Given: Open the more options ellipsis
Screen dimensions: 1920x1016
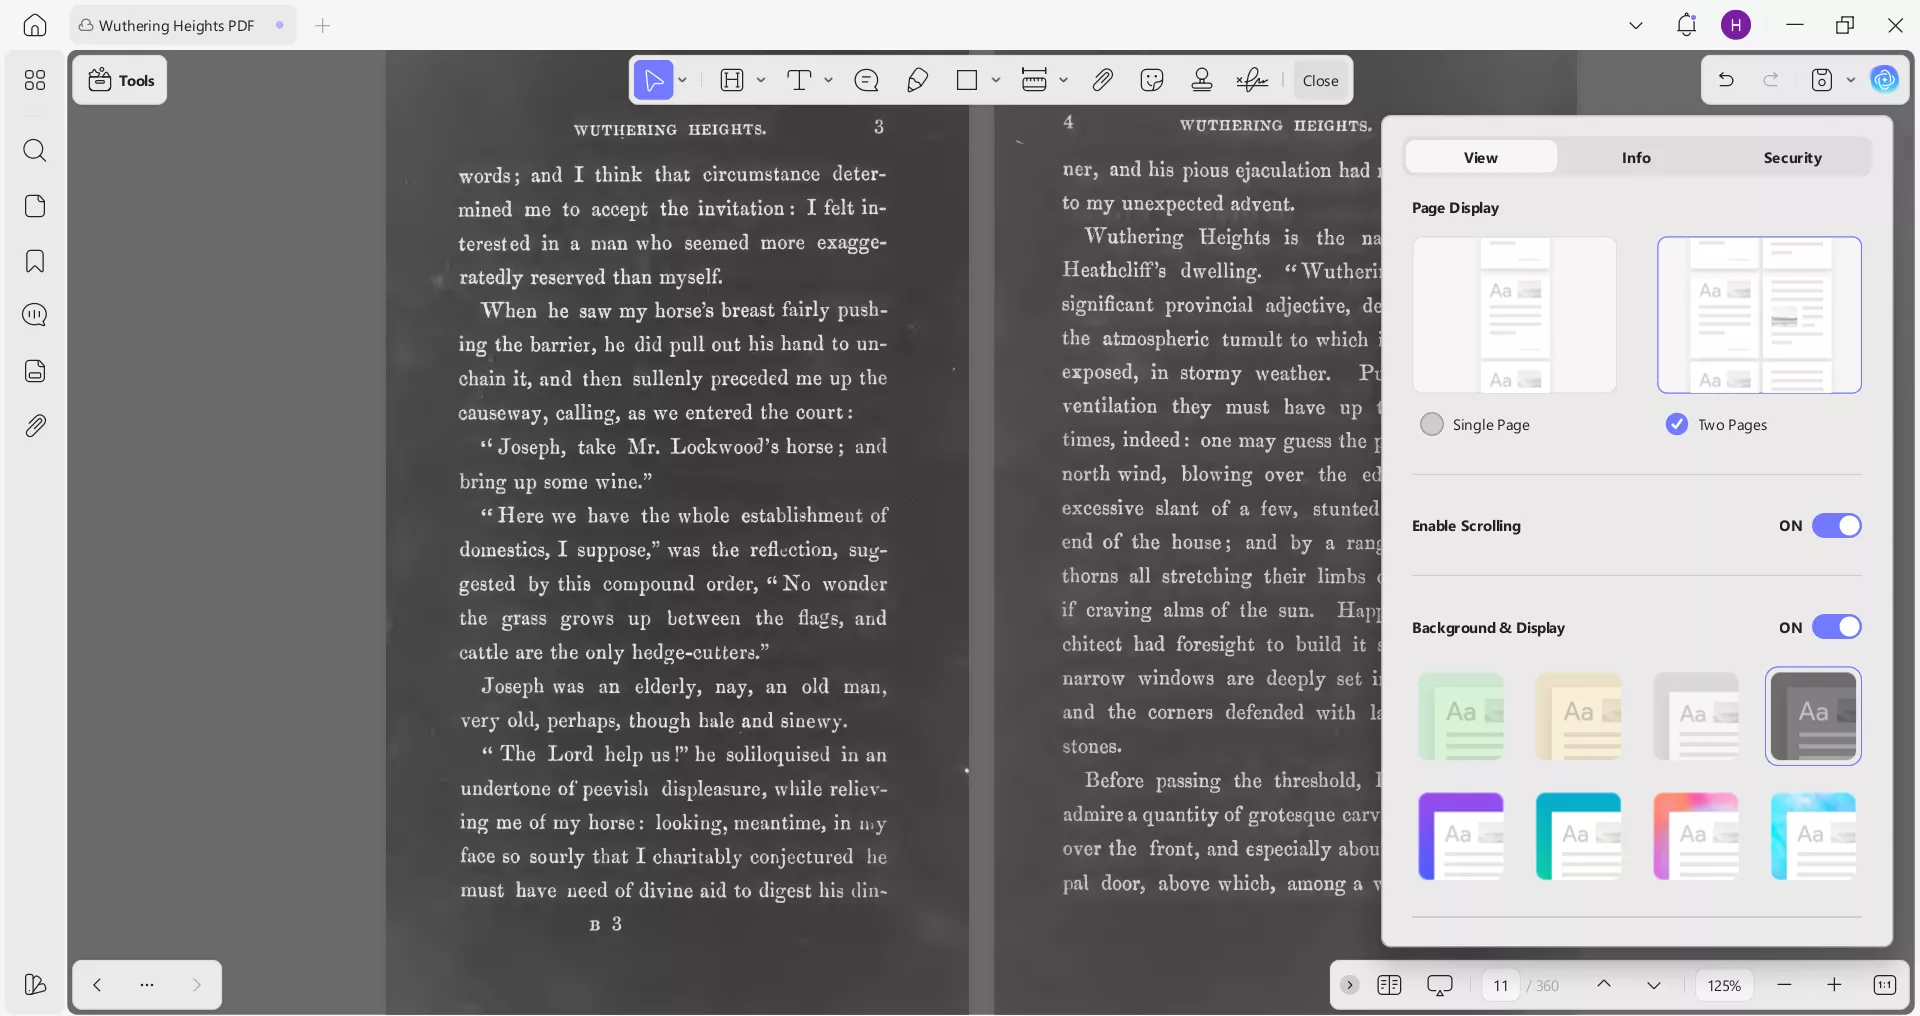Looking at the screenshot, I should tap(147, 985).
